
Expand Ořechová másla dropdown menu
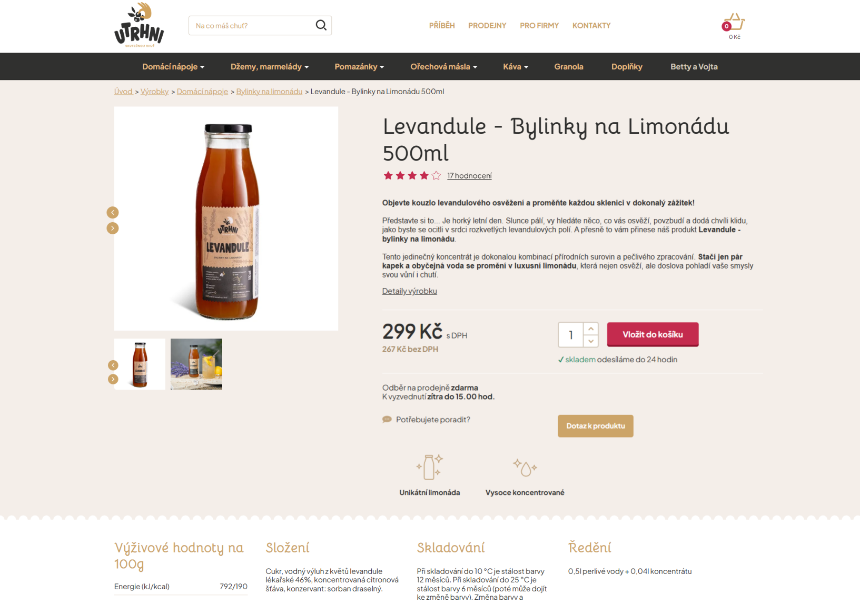(444, 66)
